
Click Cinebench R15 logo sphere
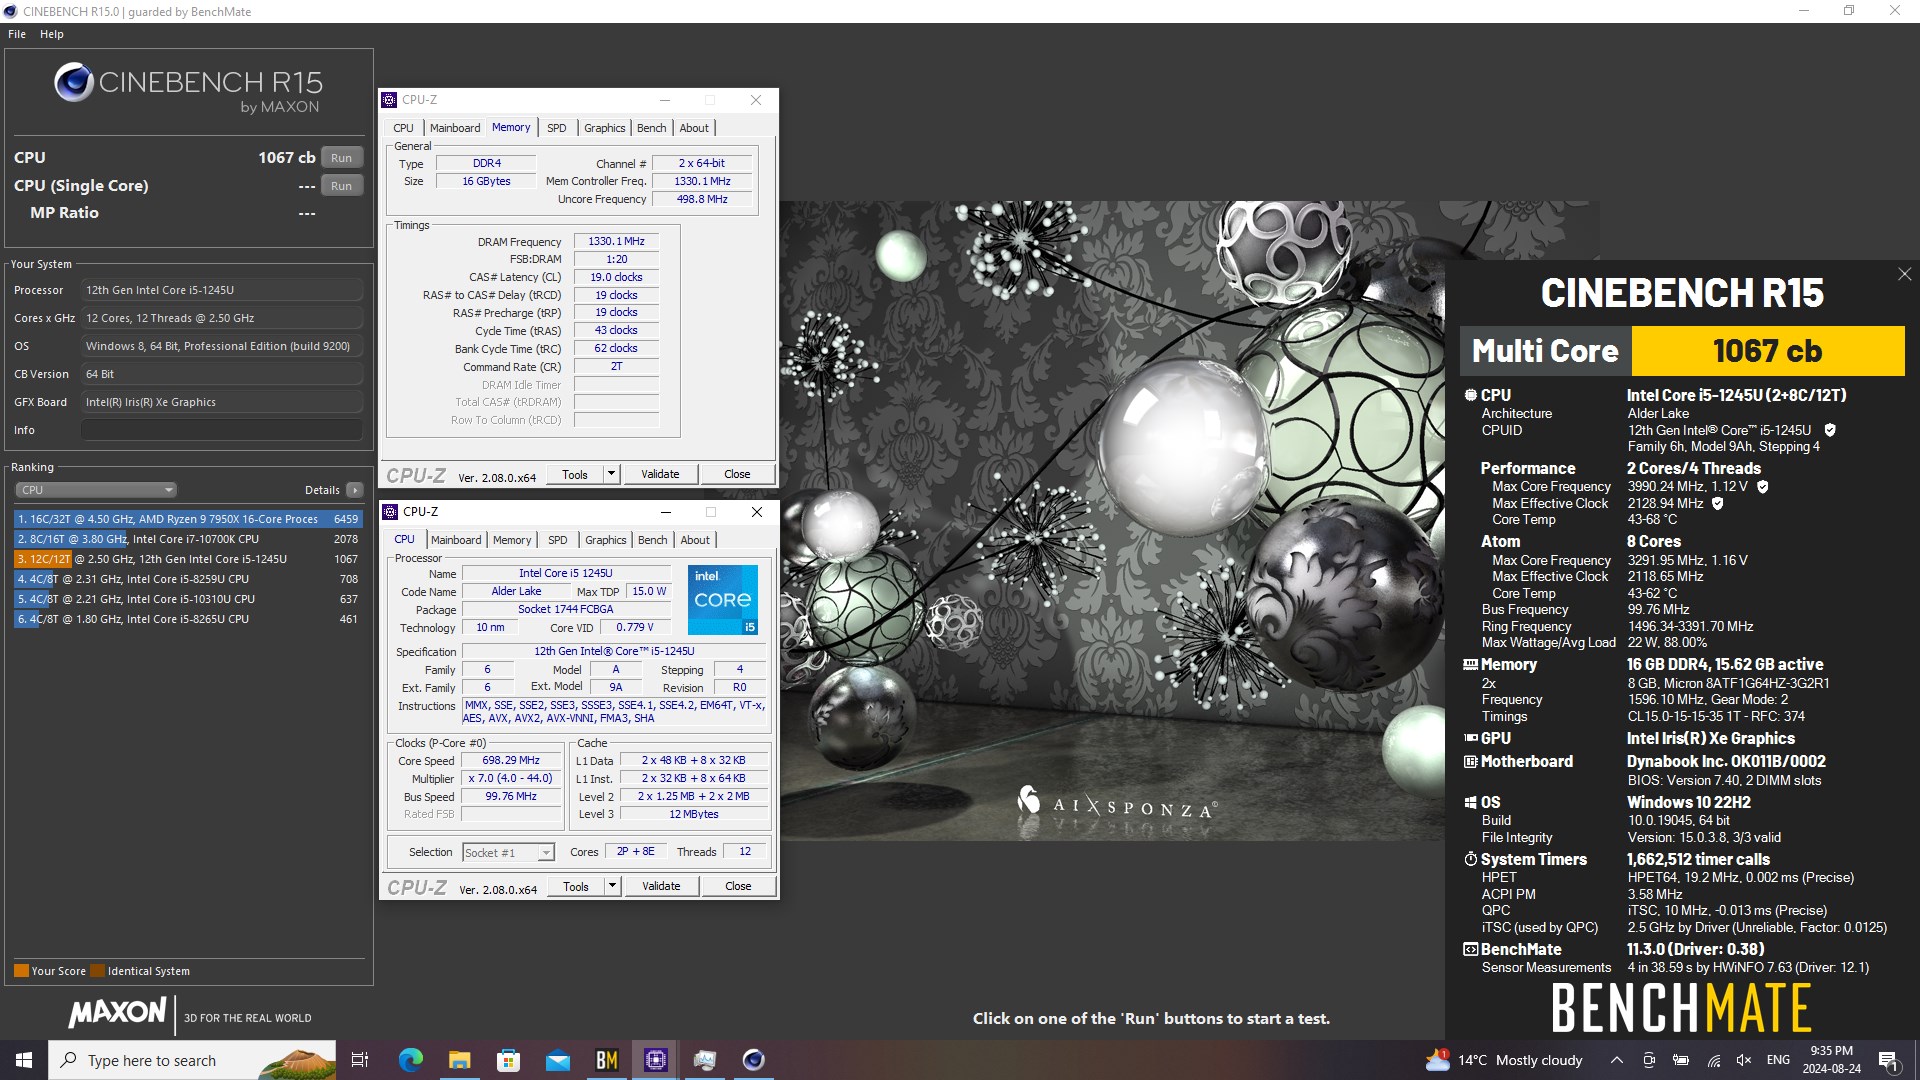74,82
